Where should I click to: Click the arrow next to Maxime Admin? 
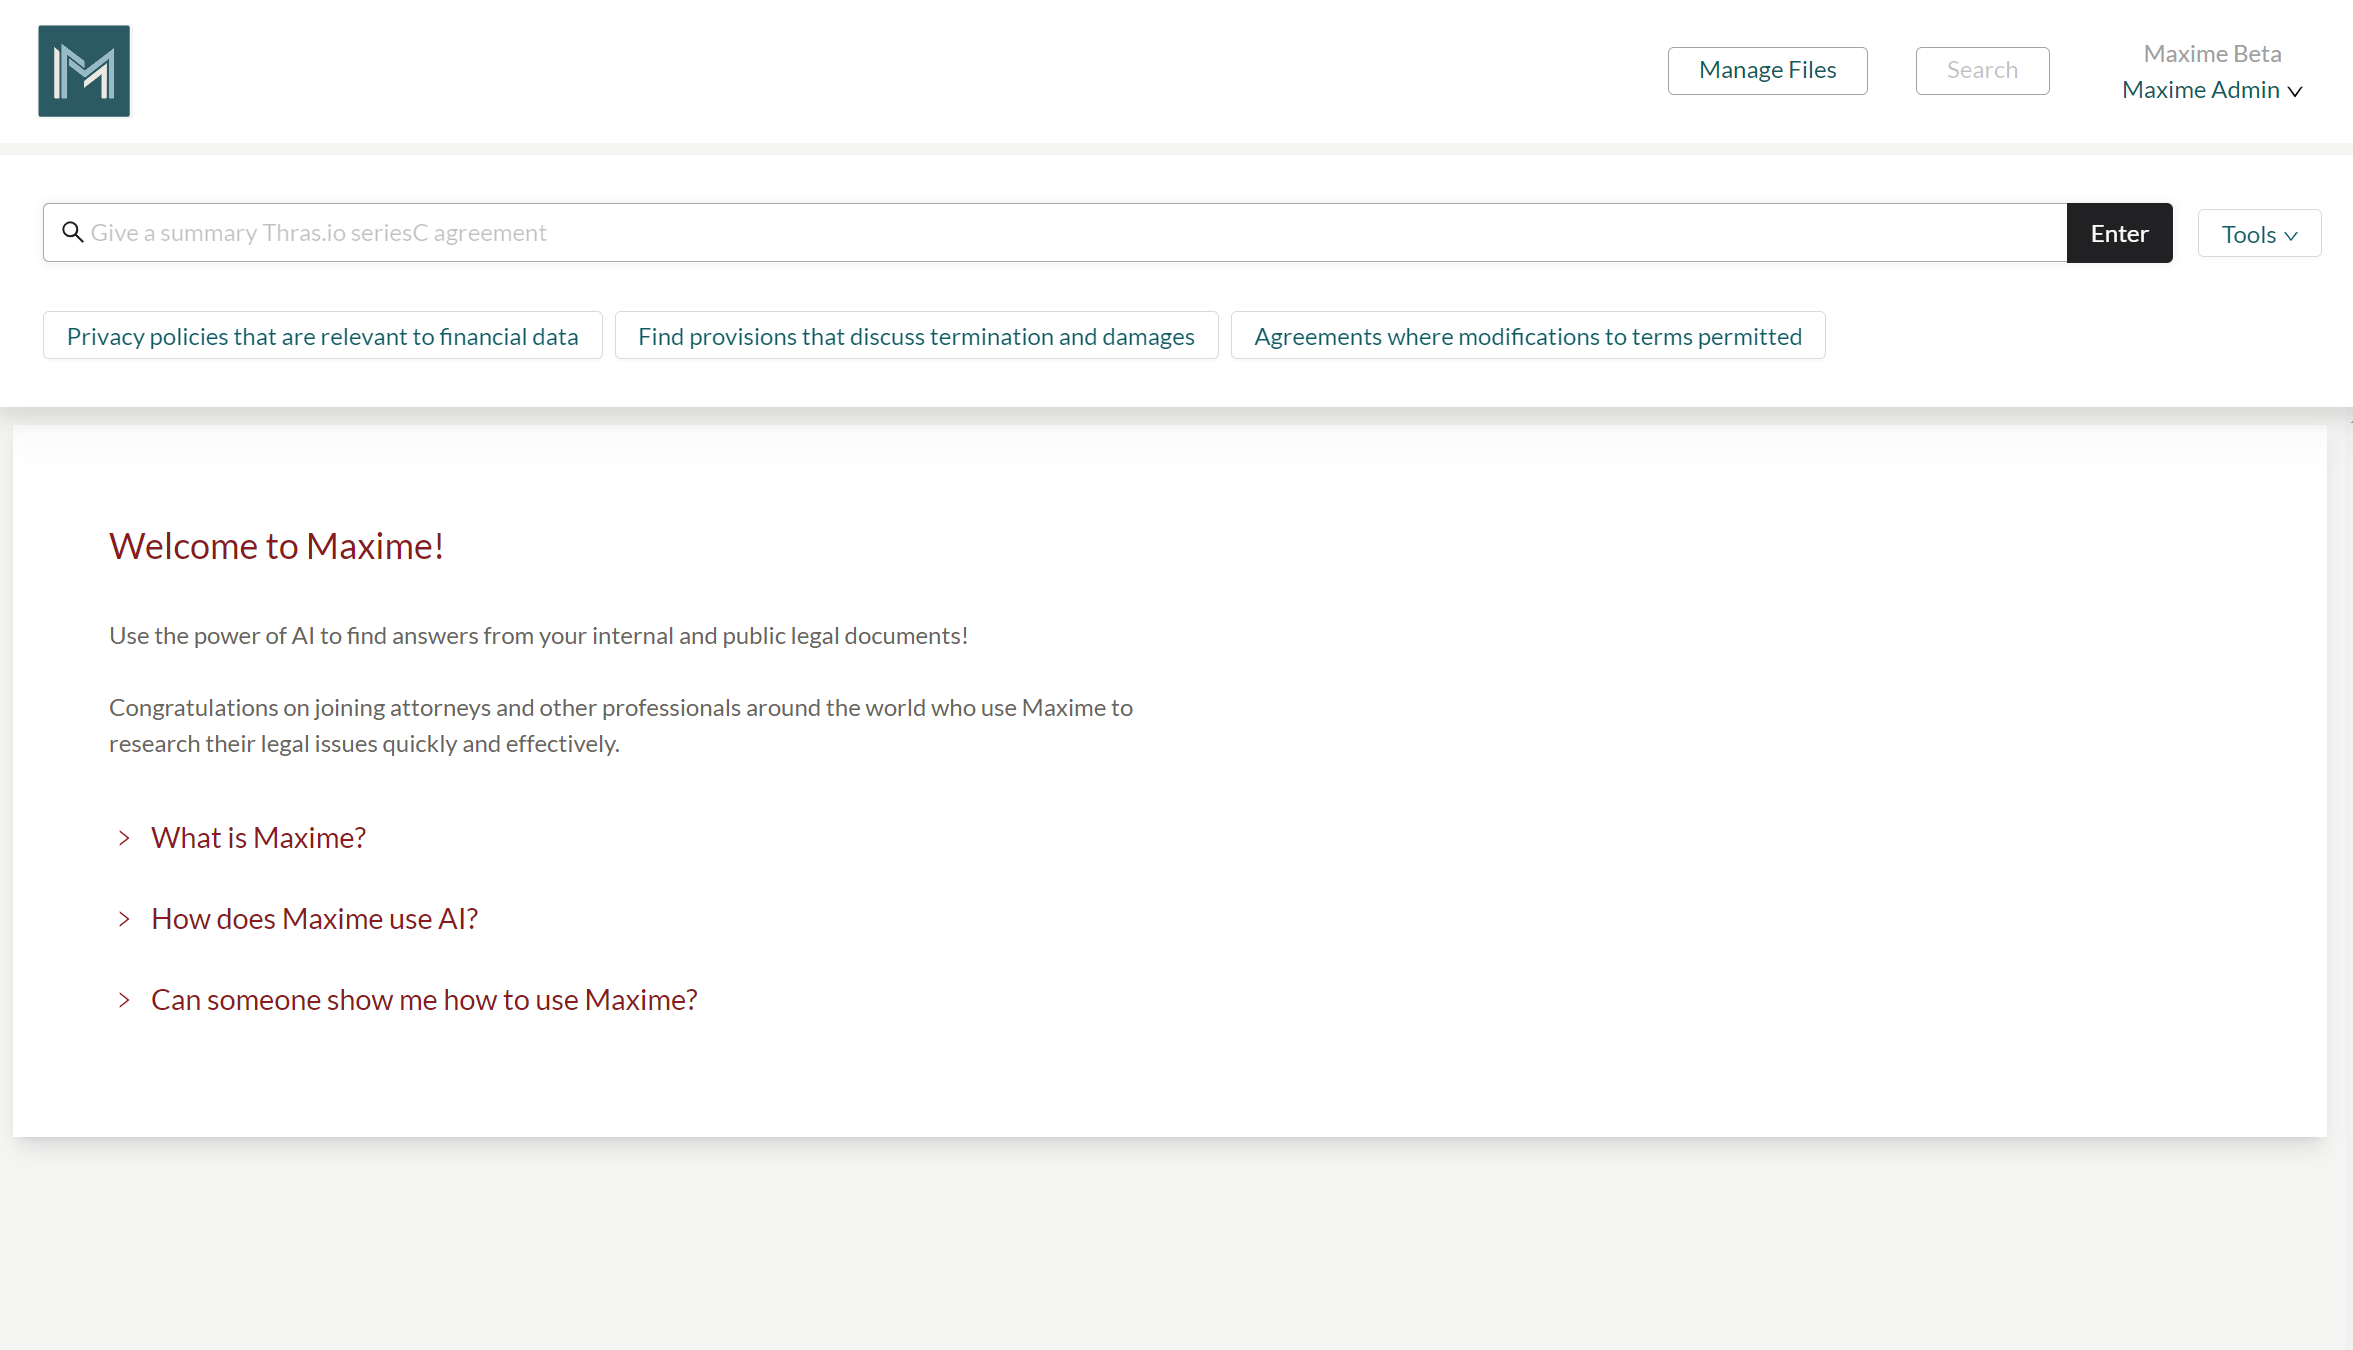click(x=2295, y=92)
